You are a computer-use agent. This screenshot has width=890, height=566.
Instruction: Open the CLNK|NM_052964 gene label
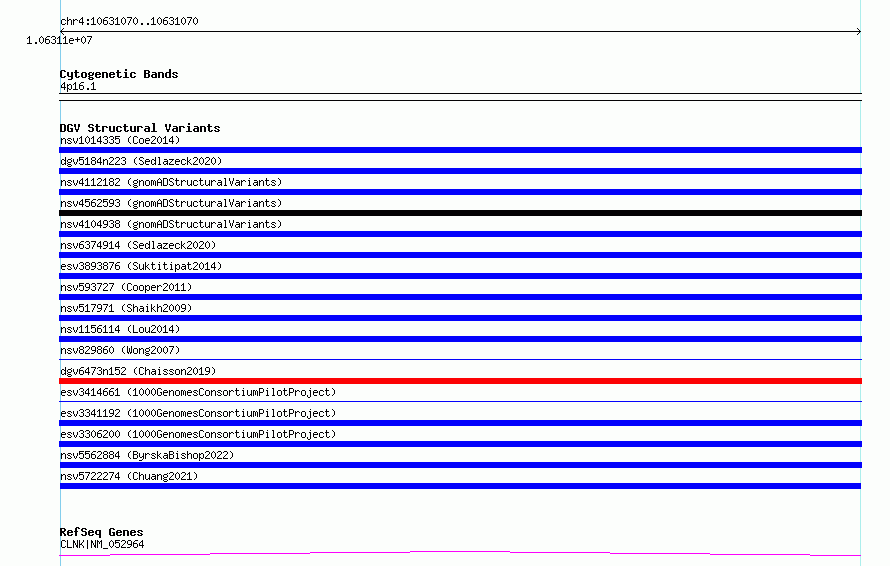(x=102, y=544)
